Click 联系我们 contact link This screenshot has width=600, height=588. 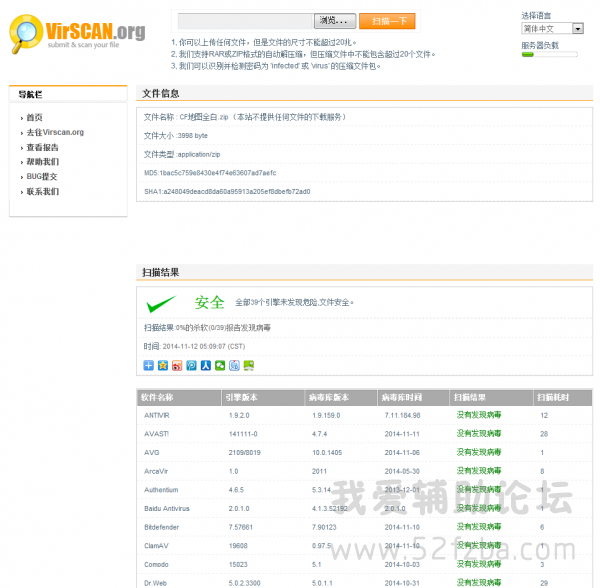[42, 191]
